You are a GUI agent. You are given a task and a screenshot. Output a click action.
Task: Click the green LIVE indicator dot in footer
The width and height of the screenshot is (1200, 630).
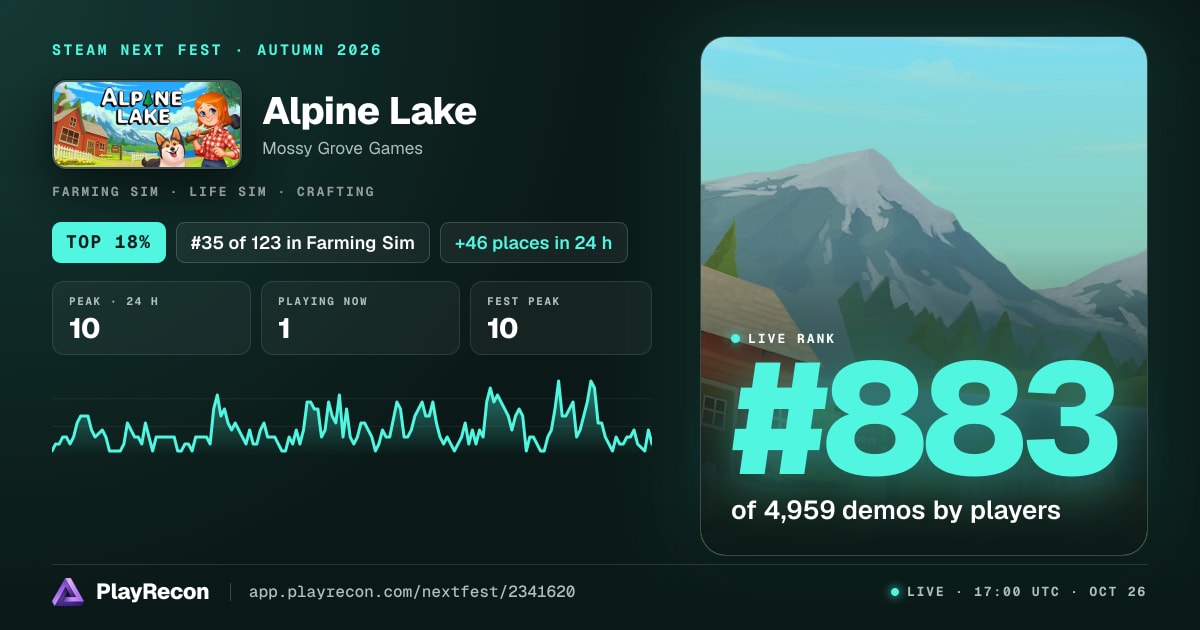click(895, 592)
